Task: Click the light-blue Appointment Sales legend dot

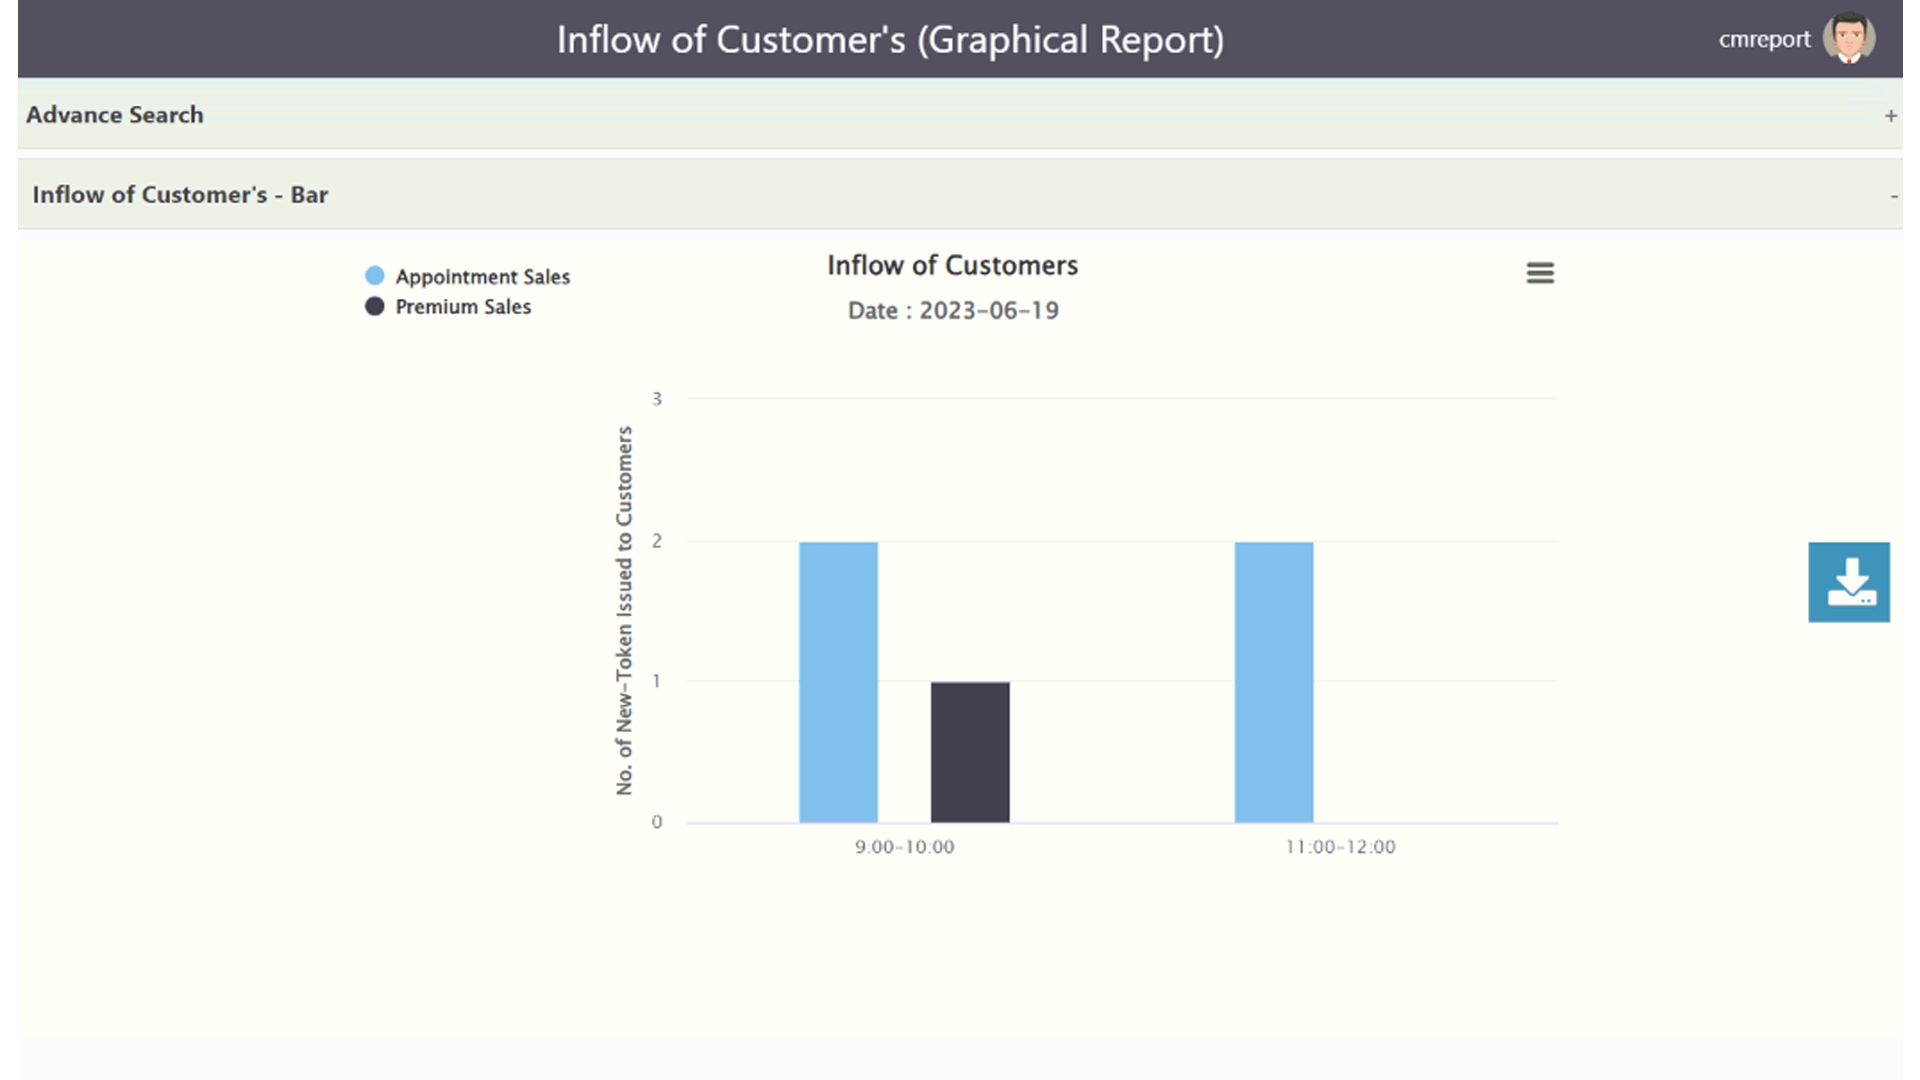Action: [374, 276]
